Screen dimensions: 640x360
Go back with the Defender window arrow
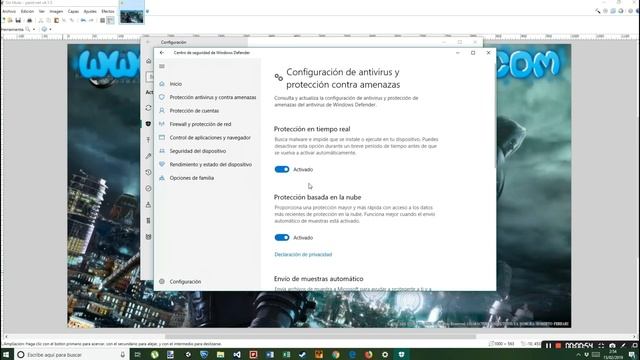coord(162,53)
